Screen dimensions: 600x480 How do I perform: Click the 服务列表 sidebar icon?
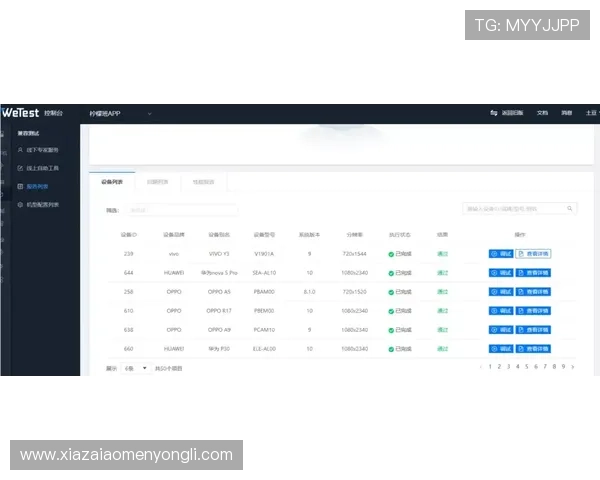(20, 186)
